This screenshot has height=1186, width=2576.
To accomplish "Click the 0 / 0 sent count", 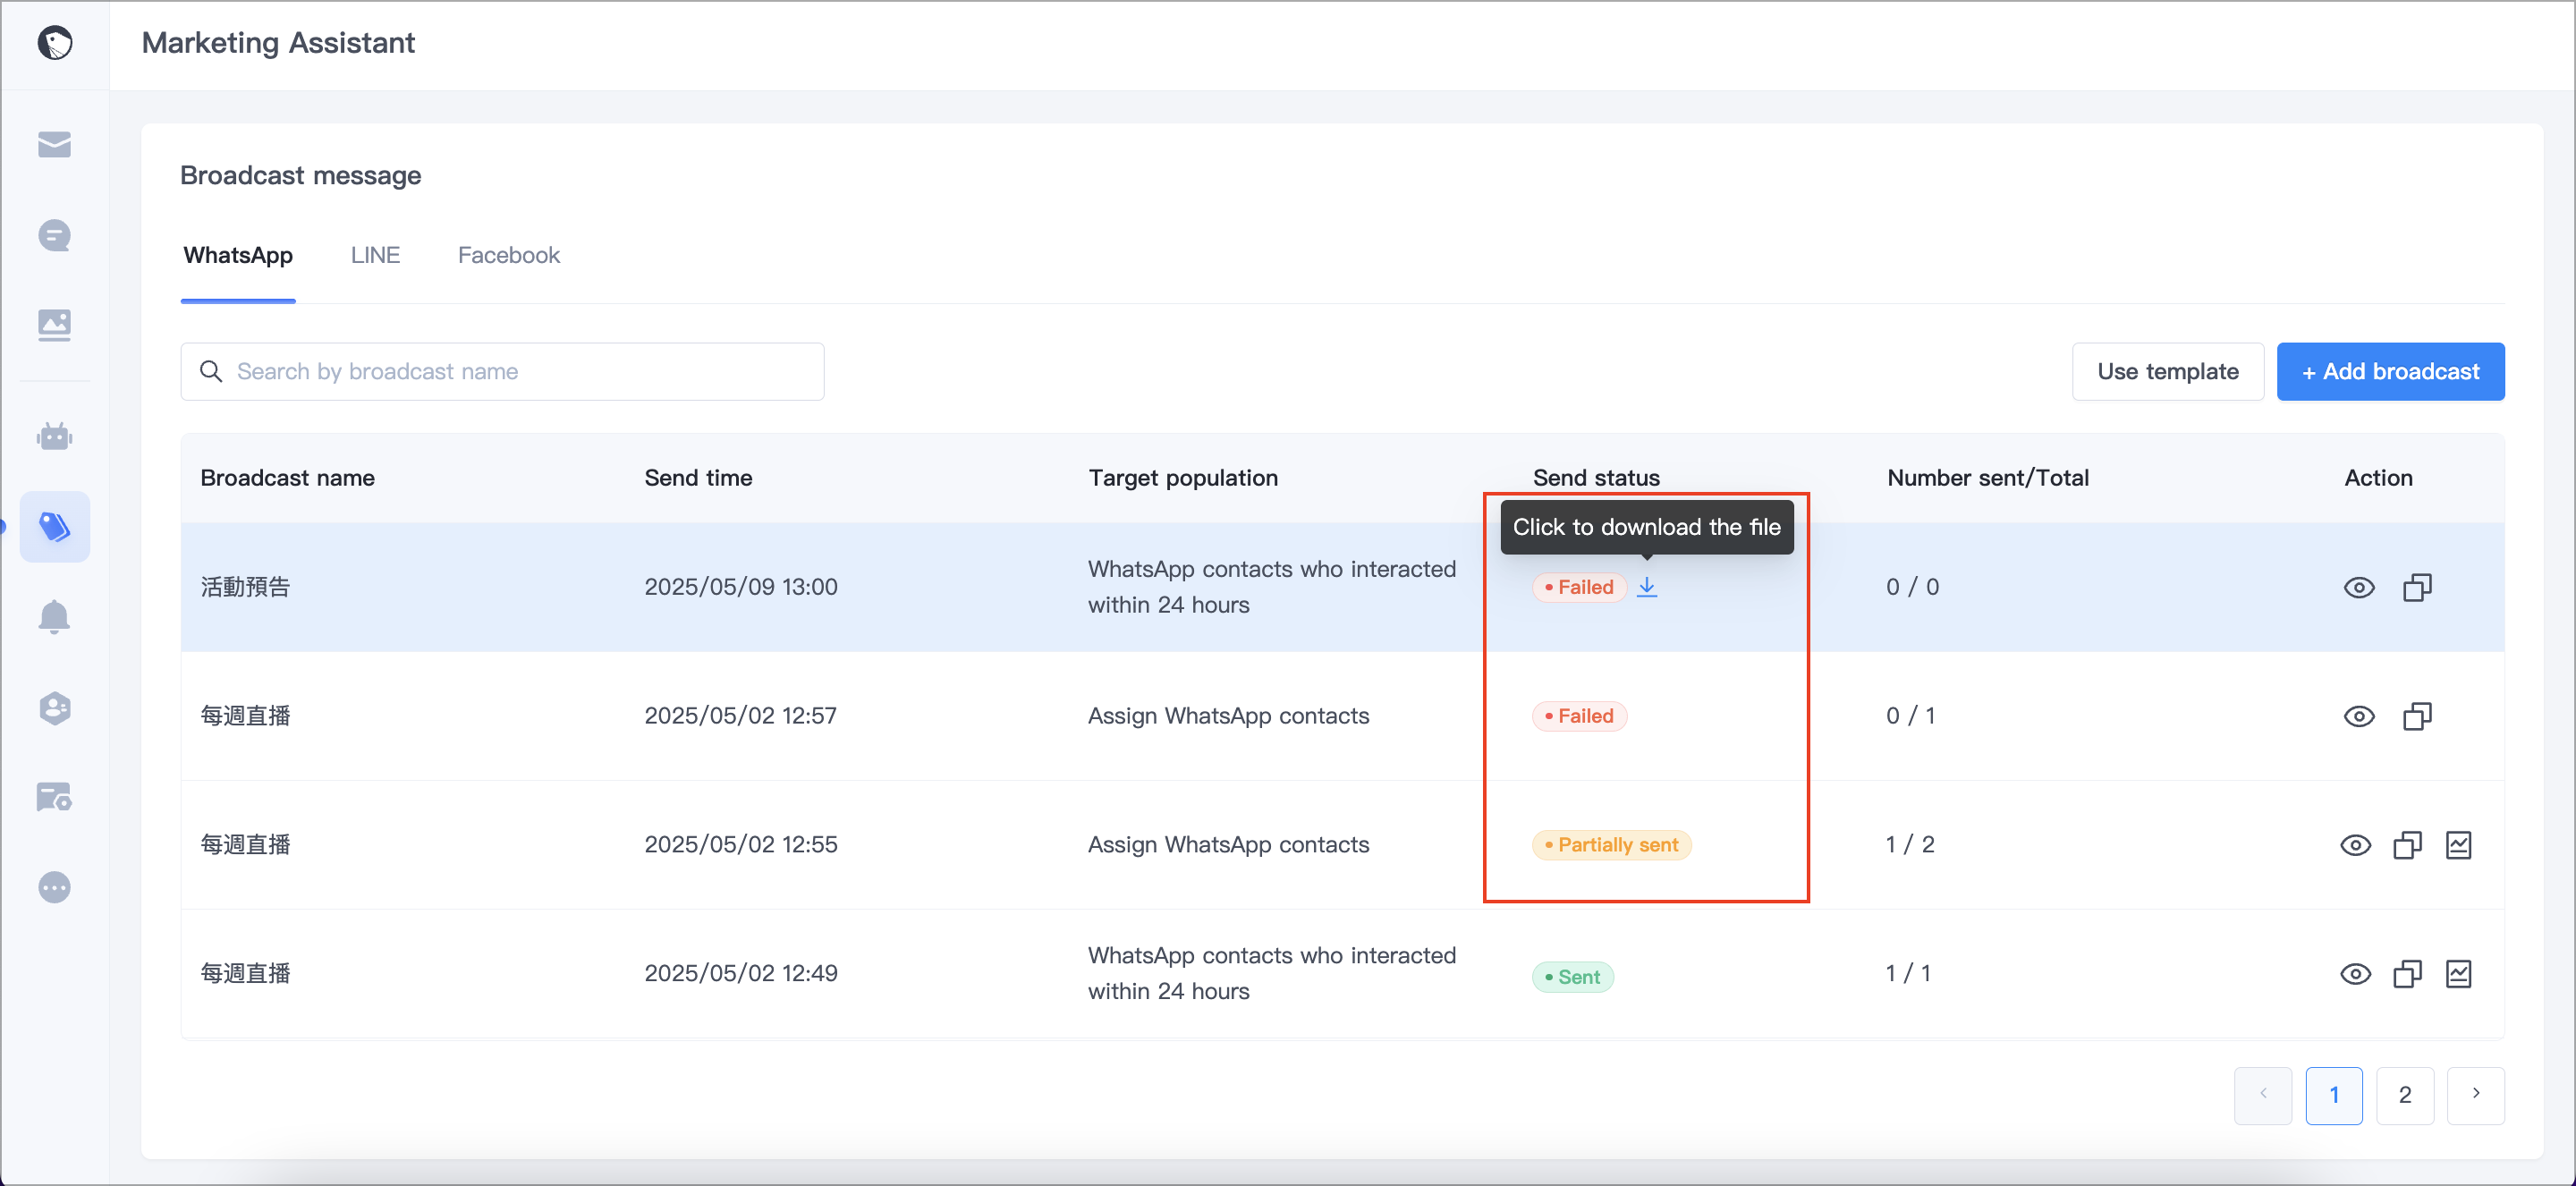I will coord(1912,587).
